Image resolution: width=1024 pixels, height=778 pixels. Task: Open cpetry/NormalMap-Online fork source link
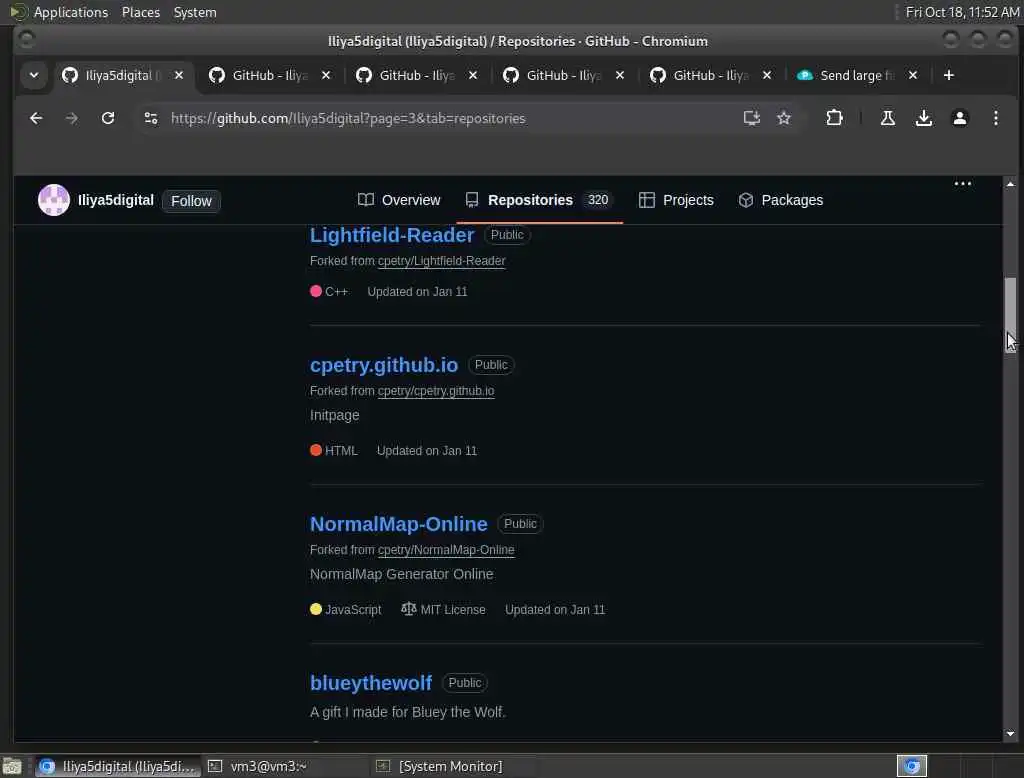(x=446, y=550)
